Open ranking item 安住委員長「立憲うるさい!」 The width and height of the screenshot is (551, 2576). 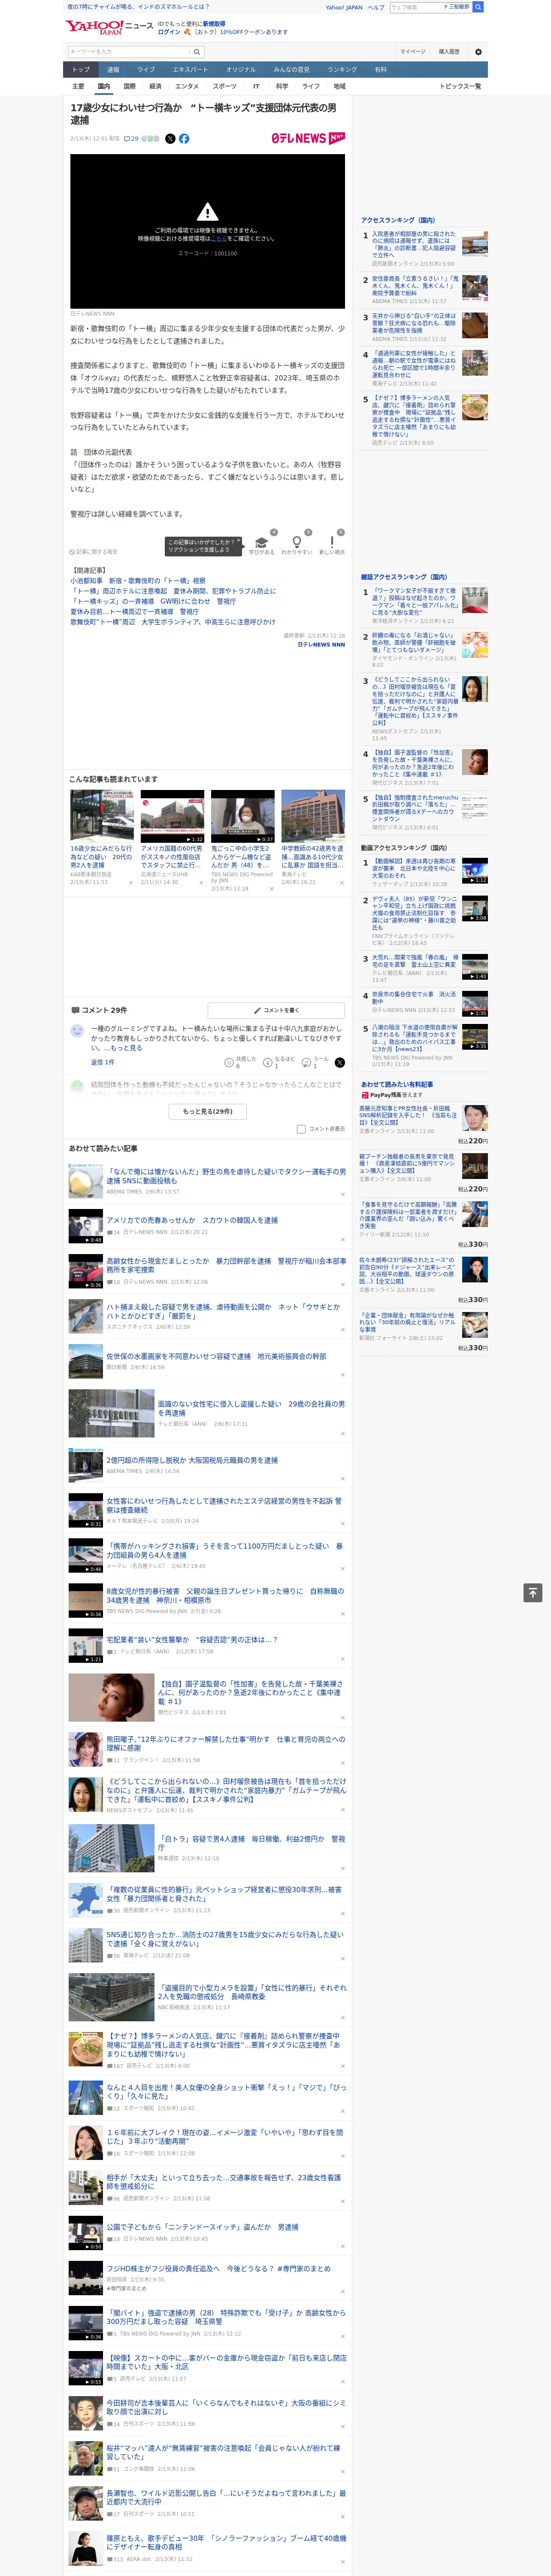tap(415, 285)
